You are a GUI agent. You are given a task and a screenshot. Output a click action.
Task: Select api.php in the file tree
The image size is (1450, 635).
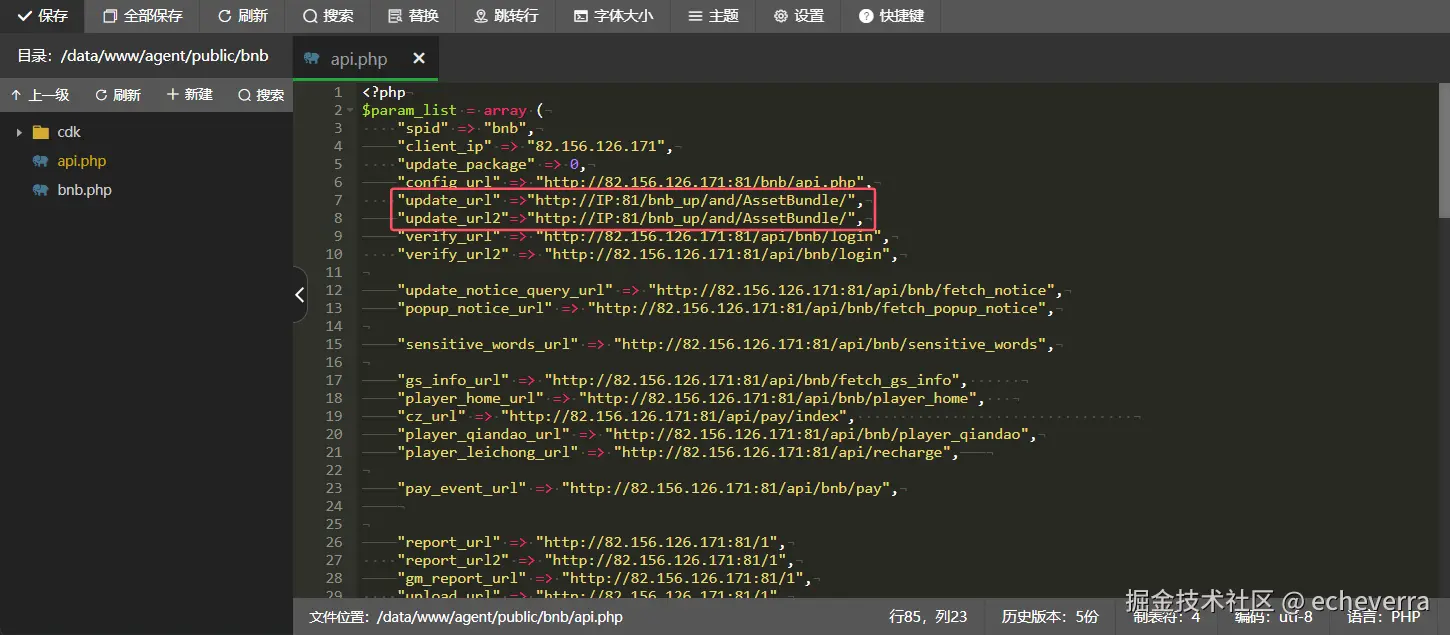(x=81, y=161)
